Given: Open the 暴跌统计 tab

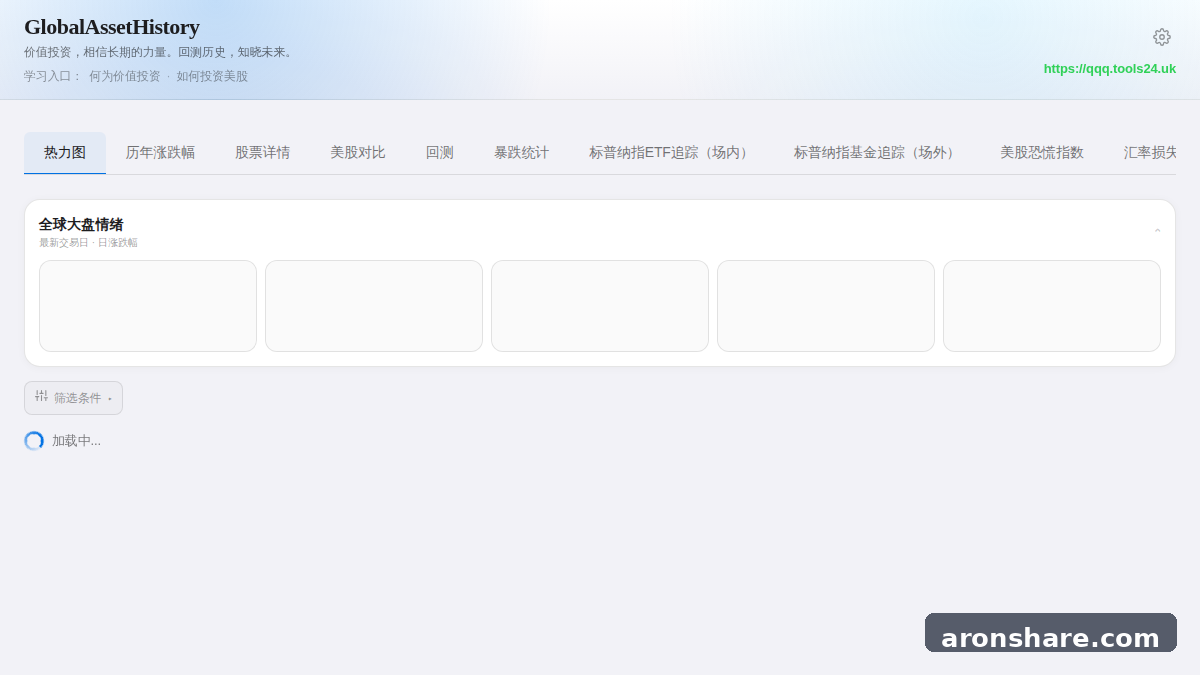Looking at the screenshot, I should pos(521,153).
